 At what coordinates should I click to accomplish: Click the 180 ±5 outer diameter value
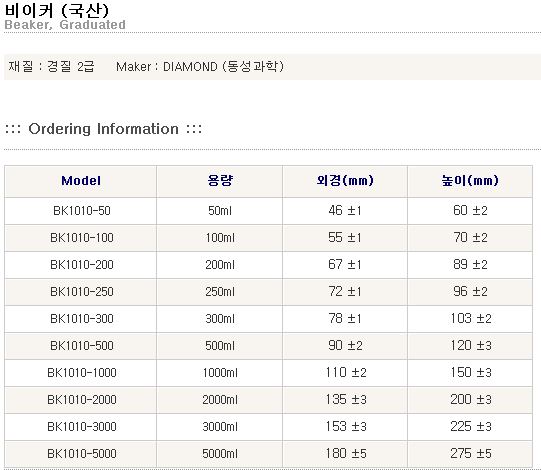tap(346, 453)
